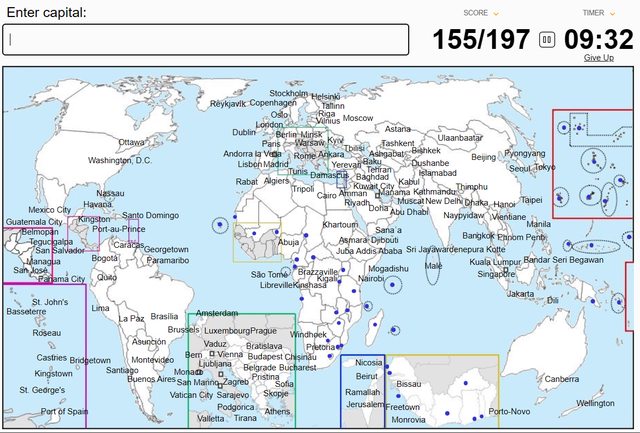
Task: Click the Ottawa label in Canada
Action: tap(132, 142)
